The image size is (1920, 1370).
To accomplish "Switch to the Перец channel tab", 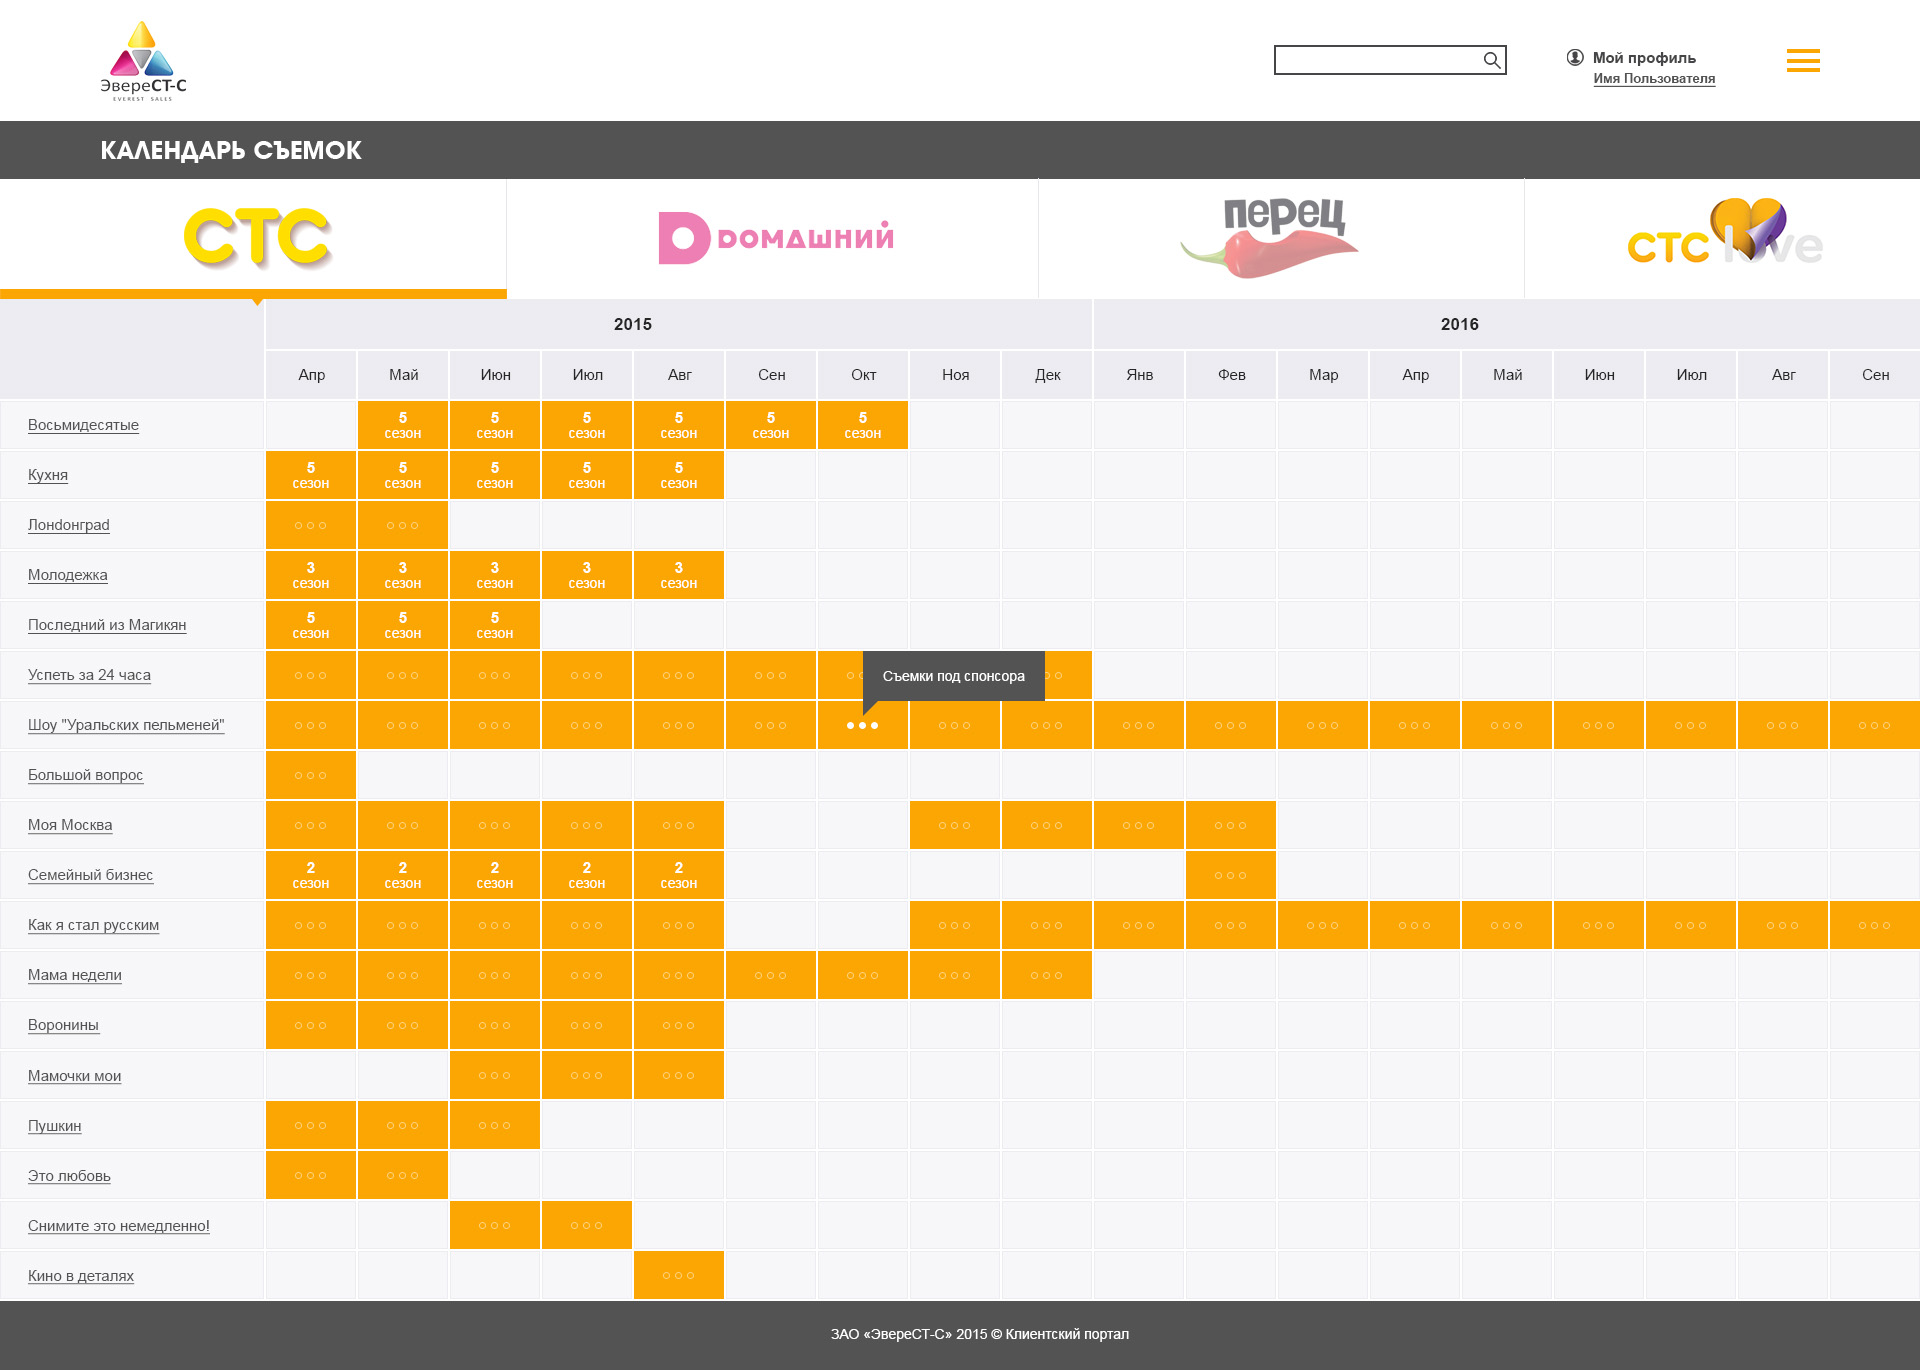I will coord(1282,238).
